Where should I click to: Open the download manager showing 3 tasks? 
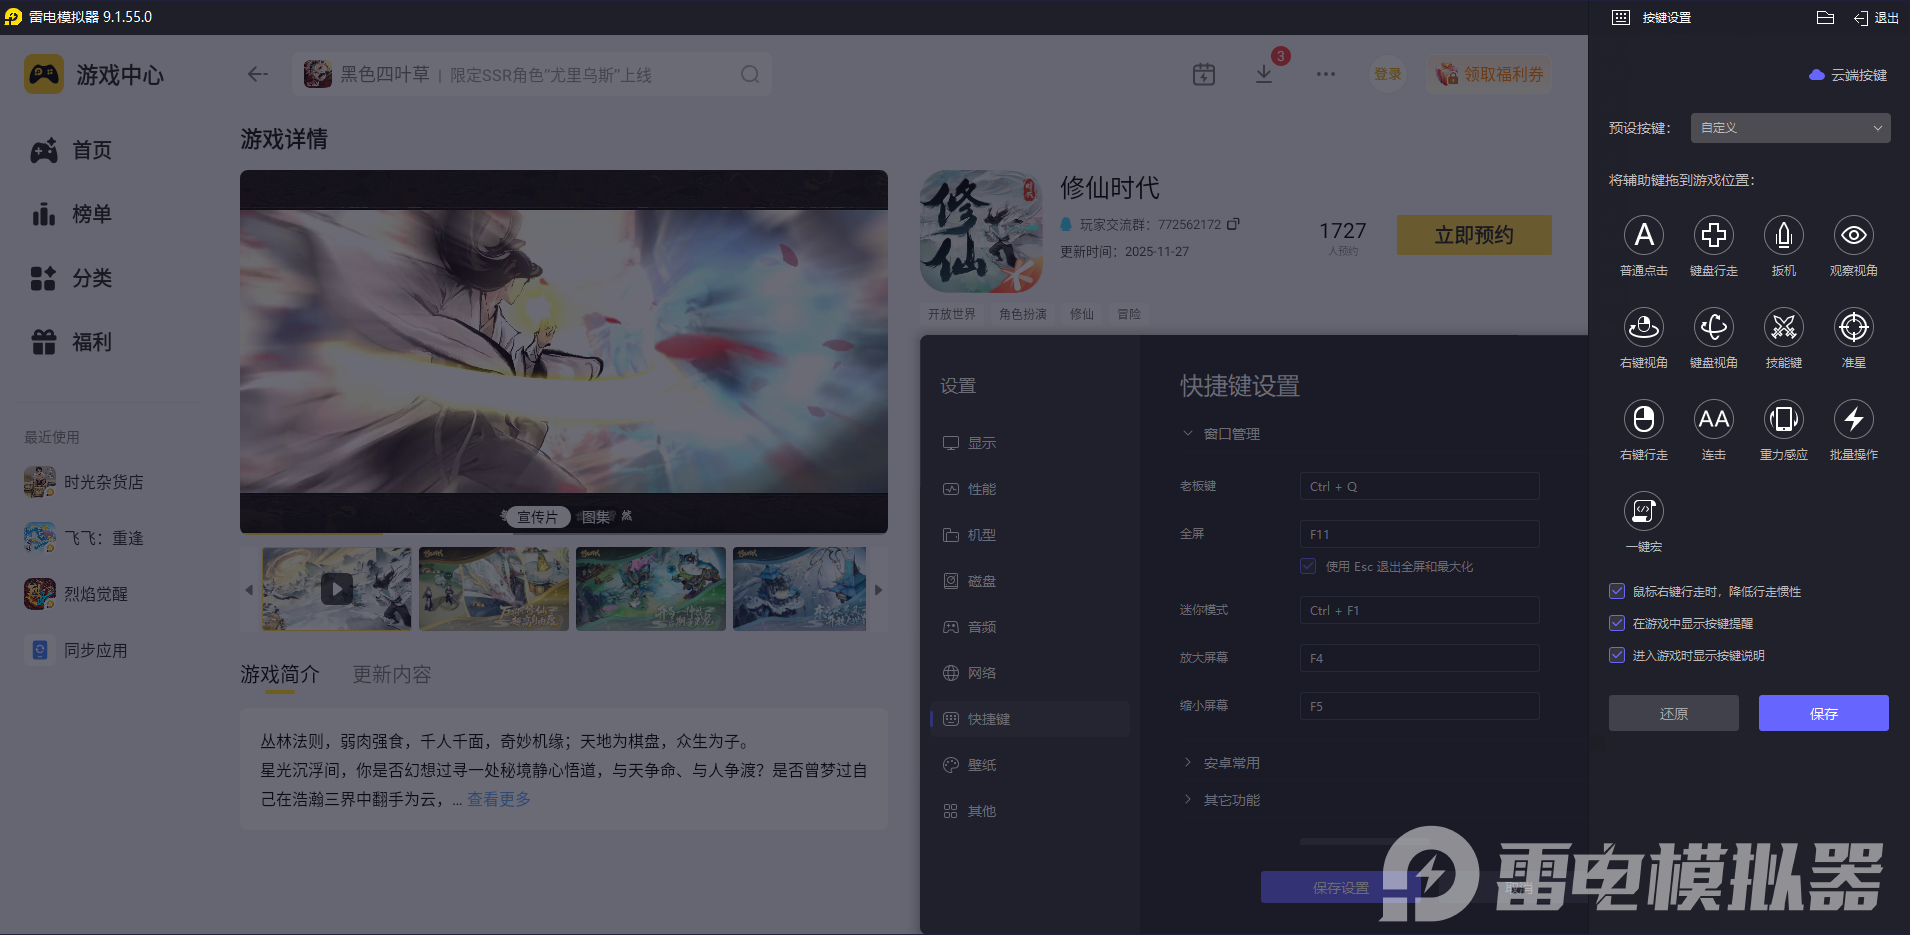1265,73
